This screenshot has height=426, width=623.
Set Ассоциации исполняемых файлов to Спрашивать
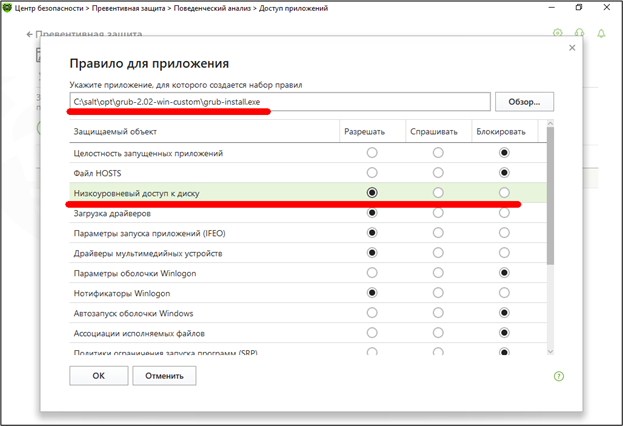(438, 333)
